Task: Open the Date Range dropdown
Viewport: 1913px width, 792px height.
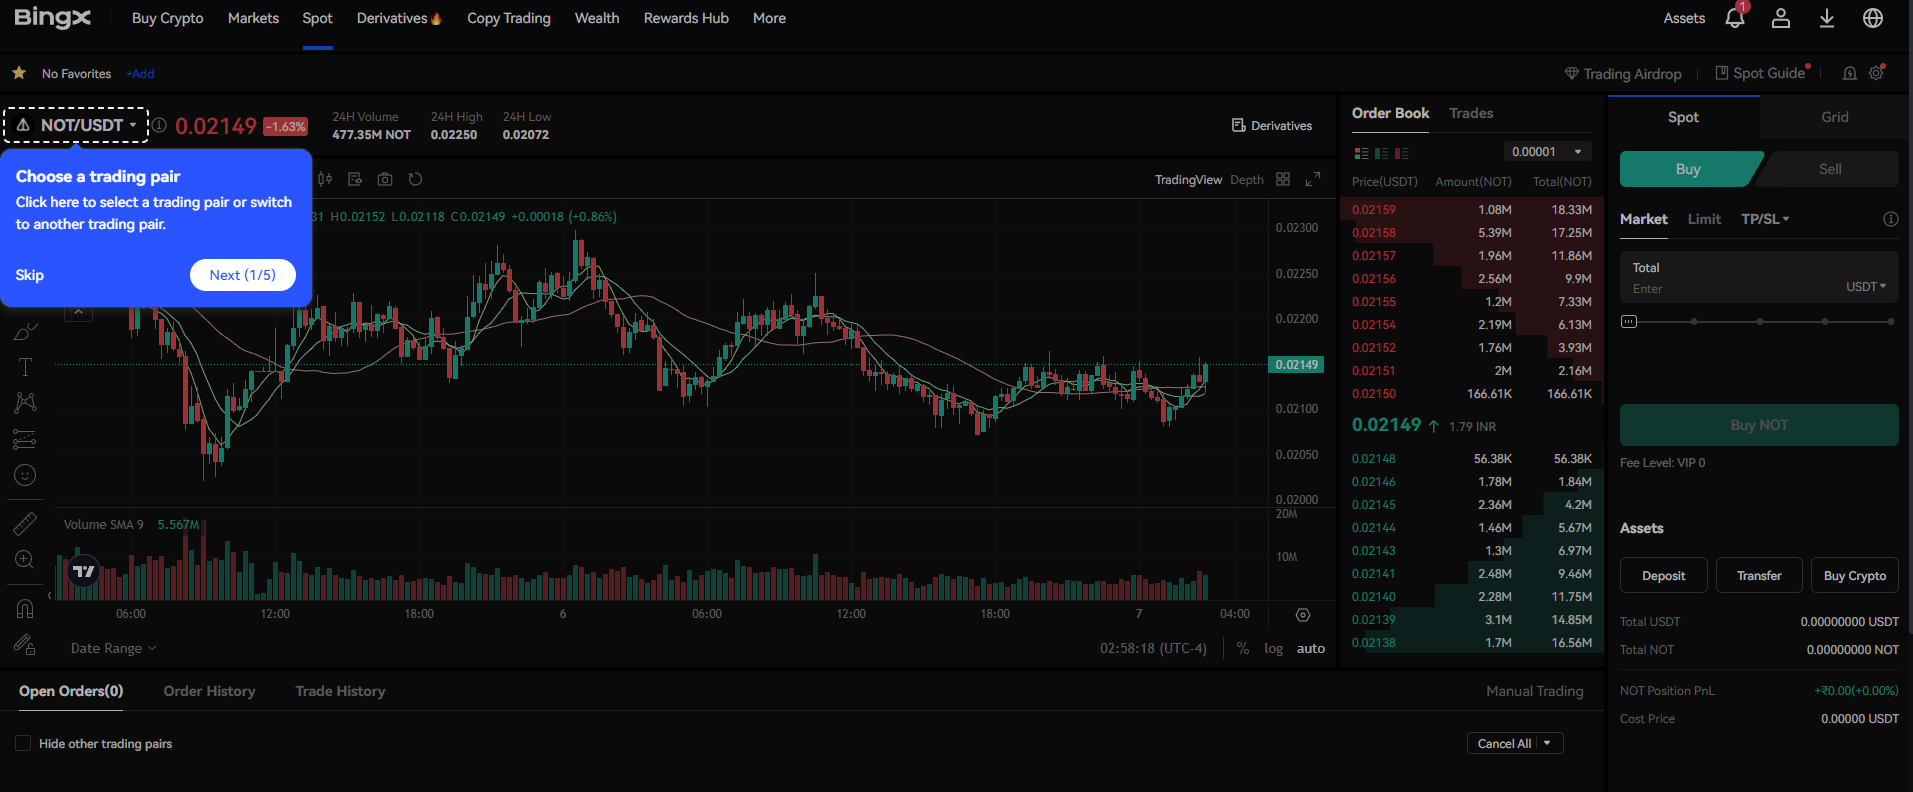Action: [113, 648]
